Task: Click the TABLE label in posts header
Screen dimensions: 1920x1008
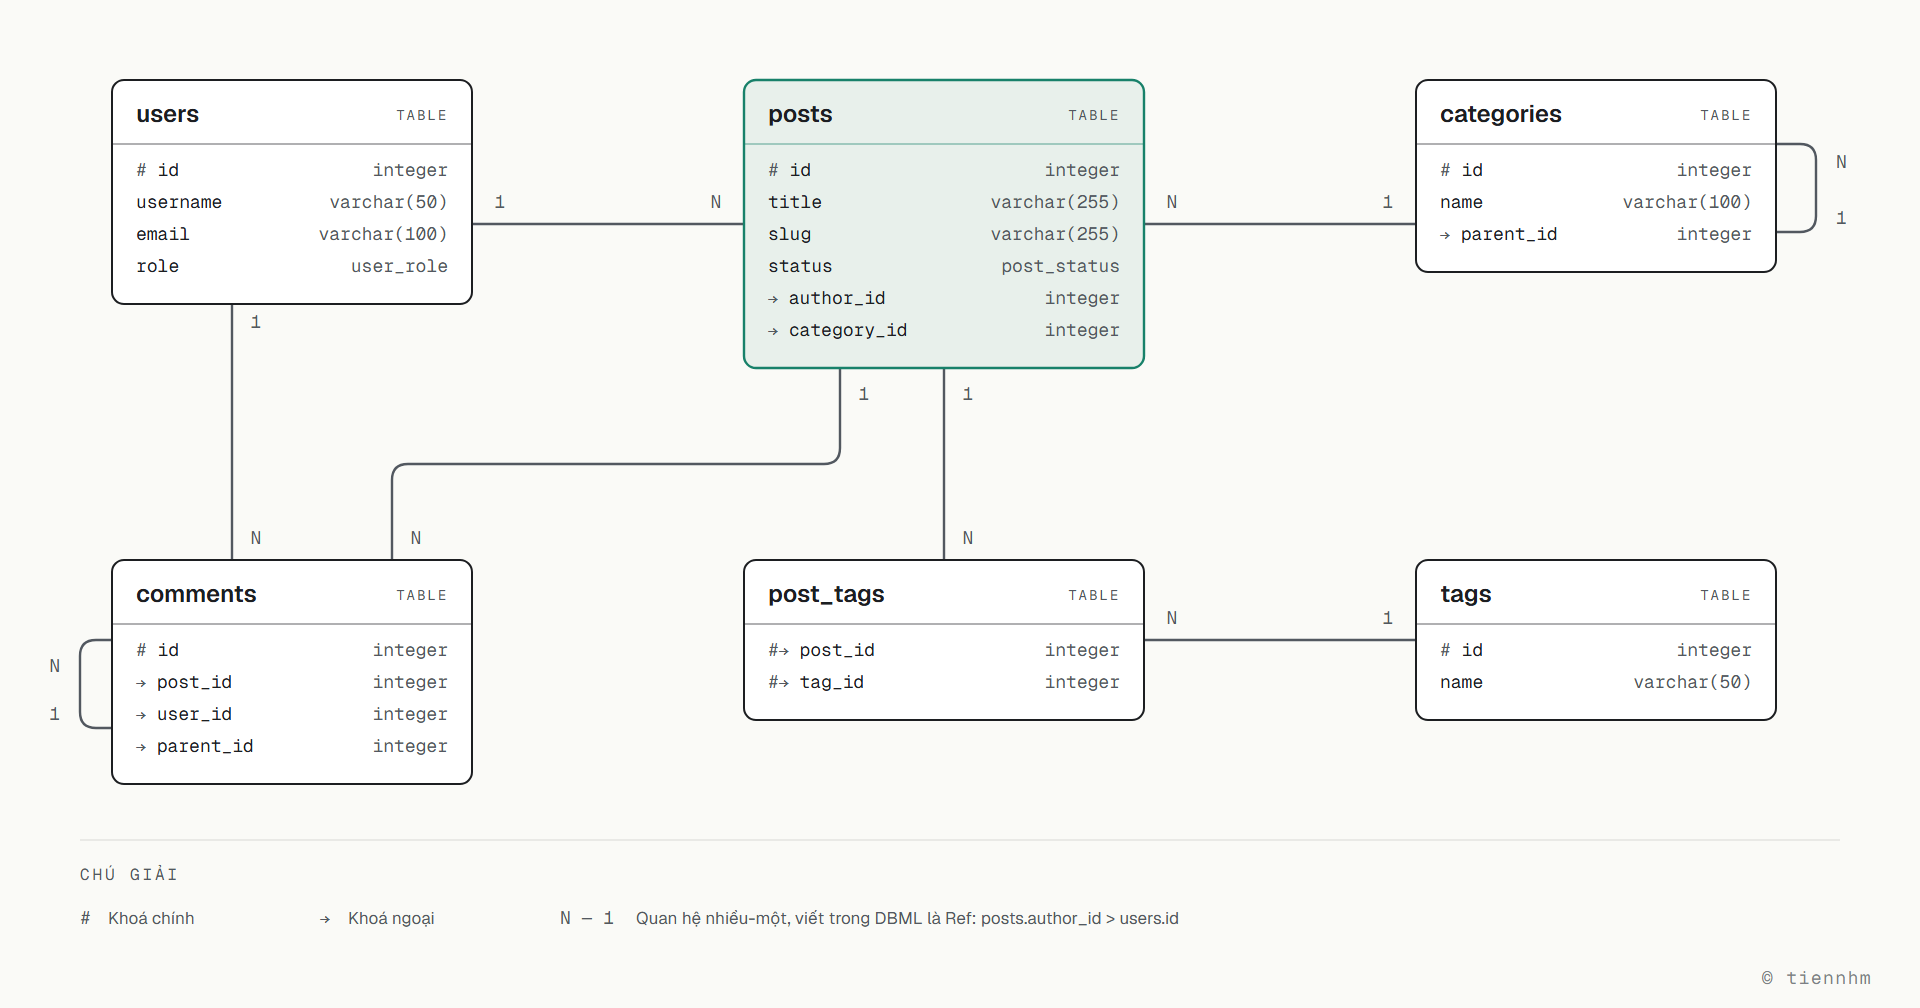Action: coord(1093,115)
